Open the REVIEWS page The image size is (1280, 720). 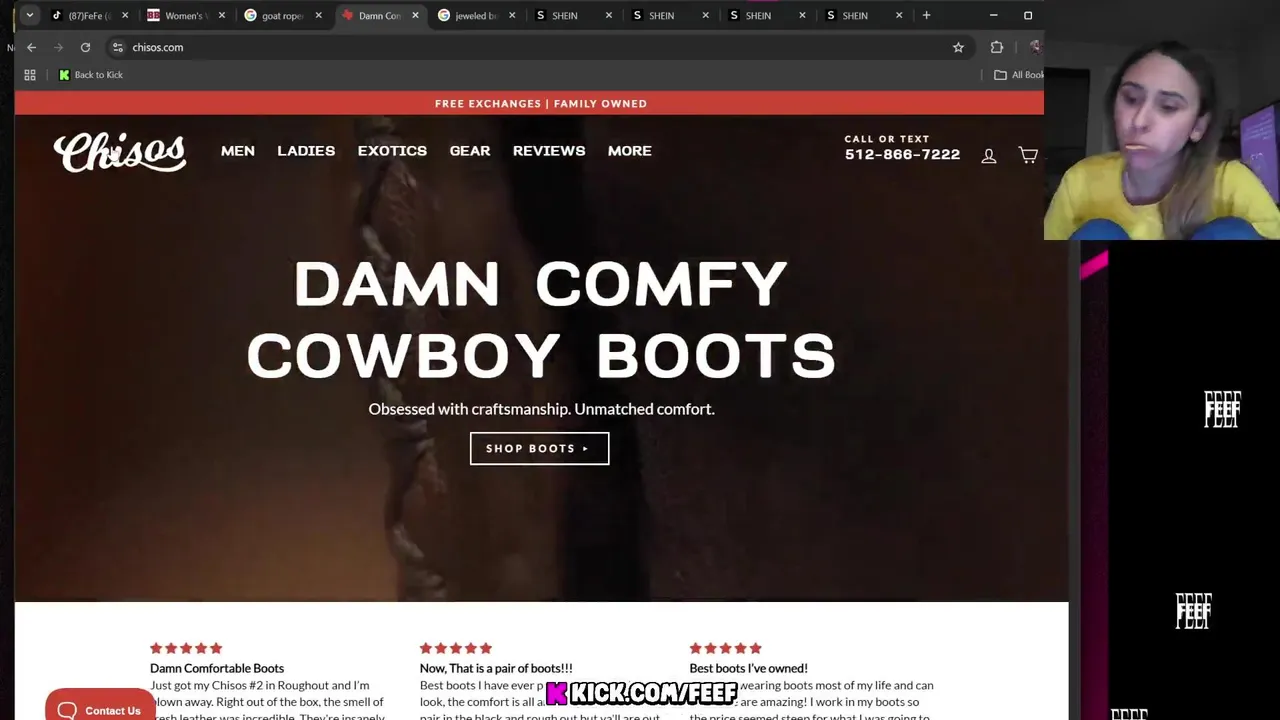pyautogui.click(x=549, y=151)
